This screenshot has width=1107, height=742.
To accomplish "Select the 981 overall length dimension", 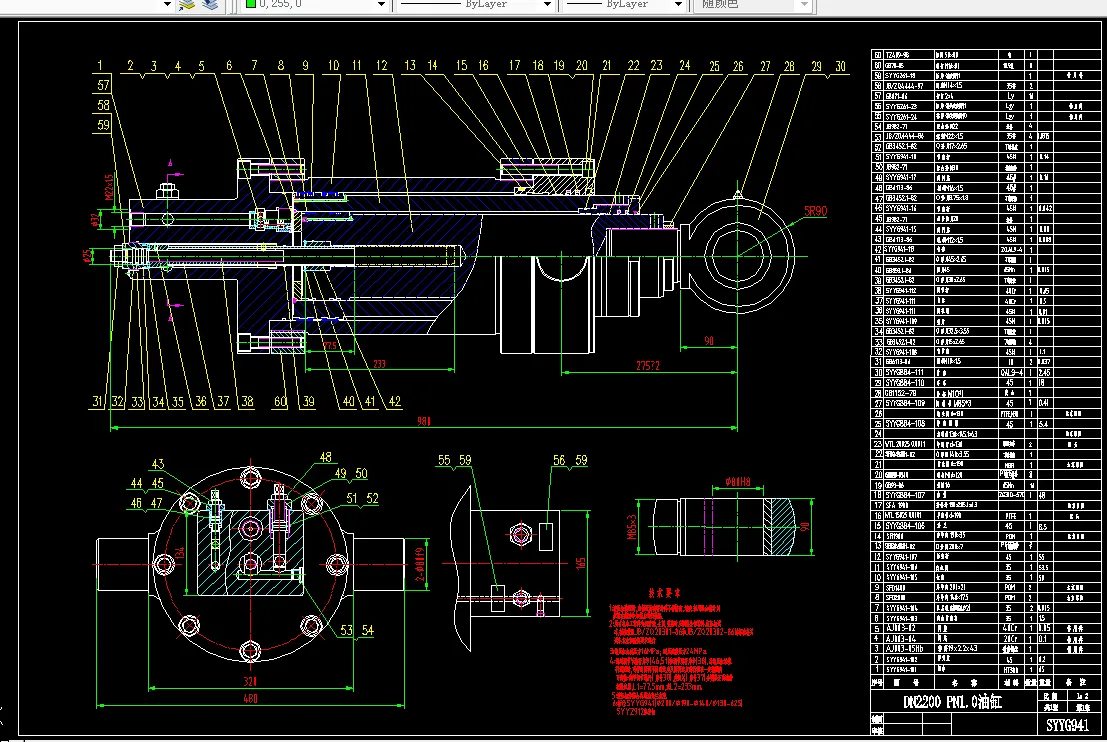I will point(424,421).
